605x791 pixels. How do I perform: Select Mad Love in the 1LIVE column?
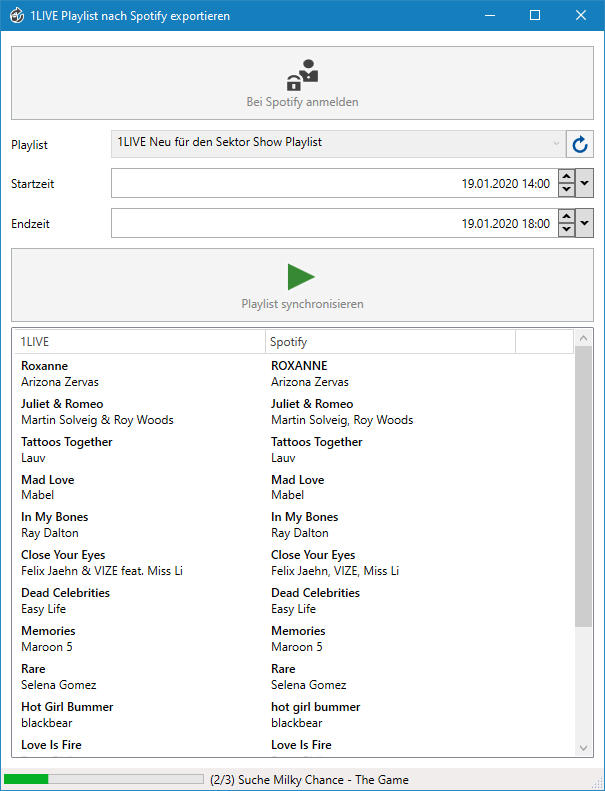click(x=47, y=480)
